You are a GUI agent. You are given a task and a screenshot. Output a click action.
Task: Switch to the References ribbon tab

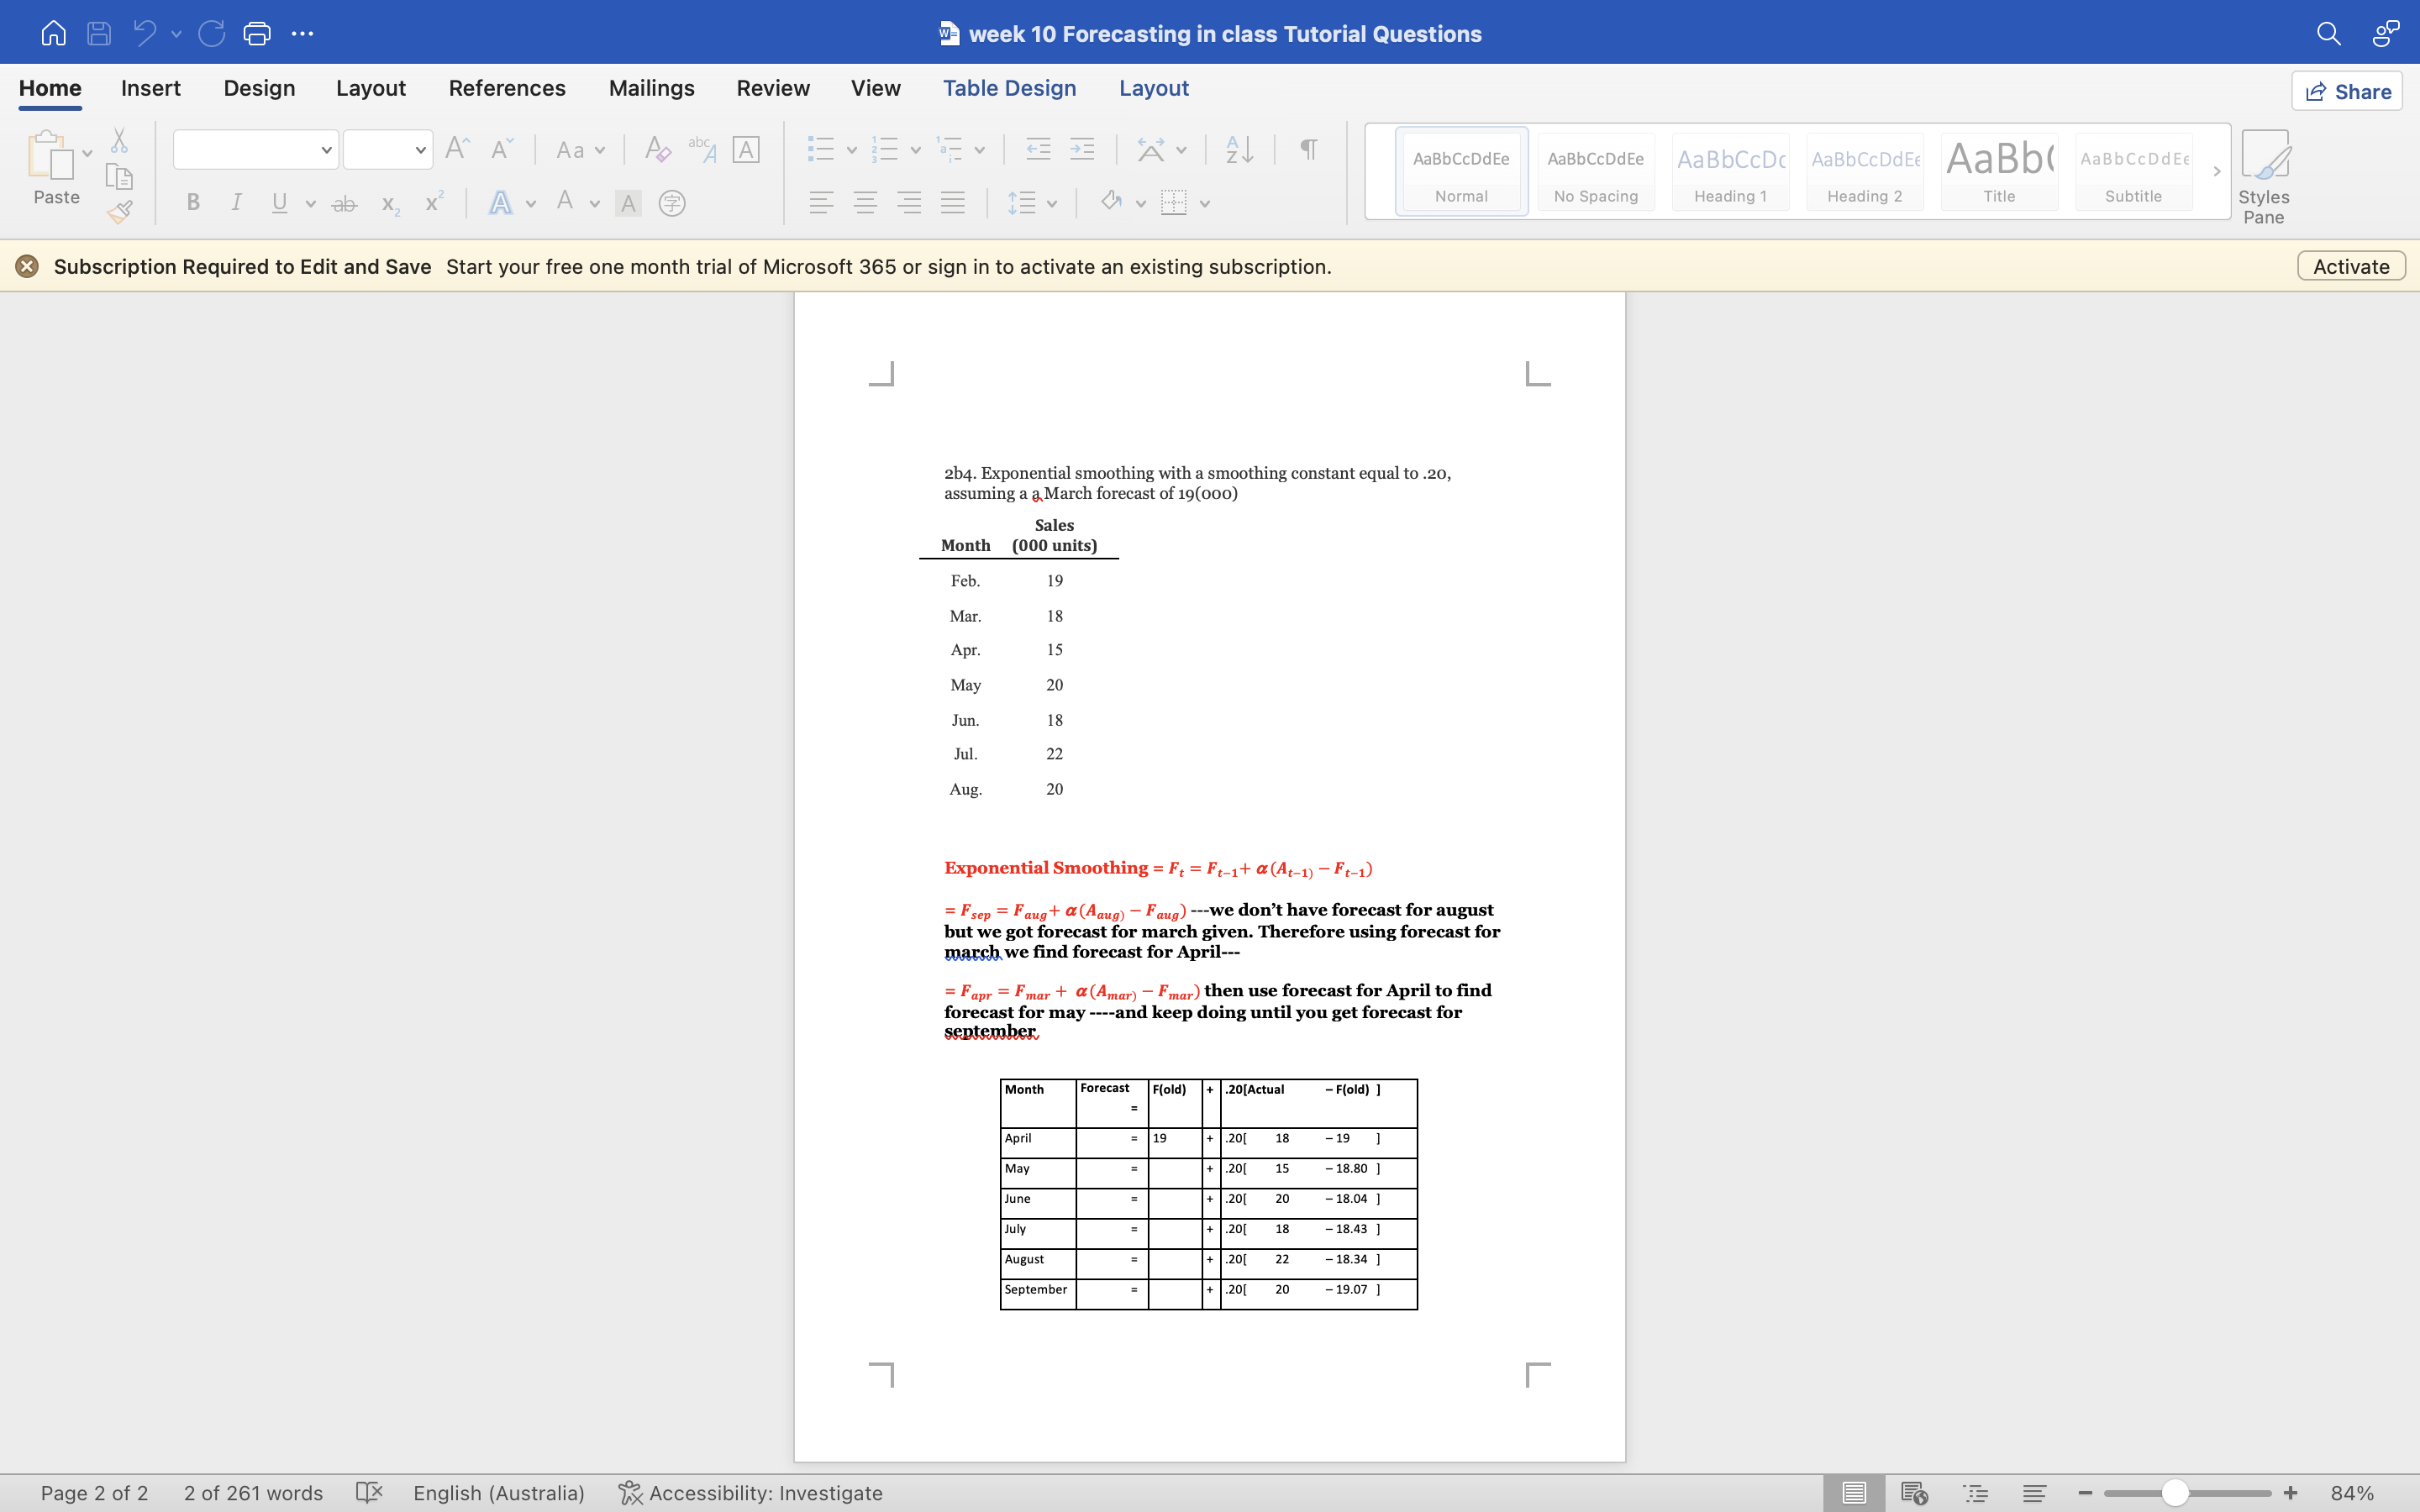(507, 88)
